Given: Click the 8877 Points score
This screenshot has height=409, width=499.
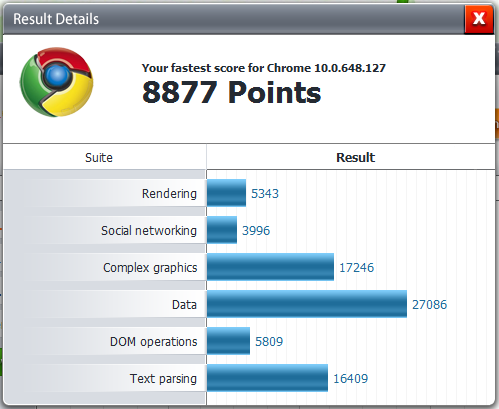Looking at the screenshot, I should pos(231,92).
